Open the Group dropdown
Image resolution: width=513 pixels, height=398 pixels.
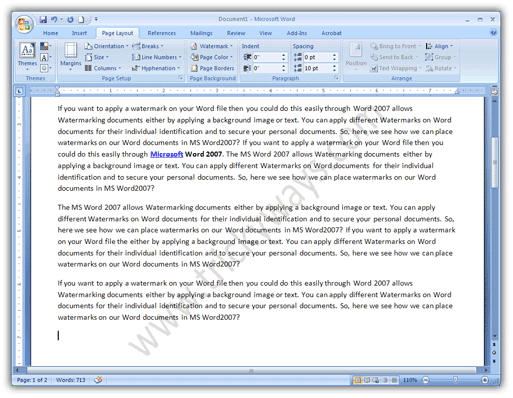click(x=440, y=57)
